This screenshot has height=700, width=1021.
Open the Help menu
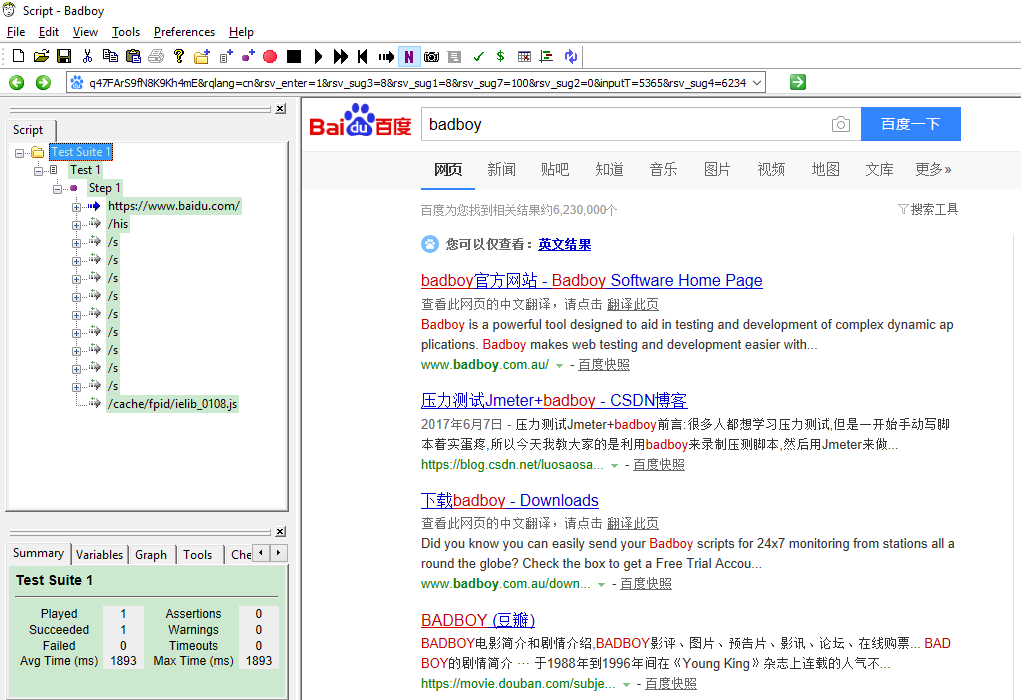241,32
